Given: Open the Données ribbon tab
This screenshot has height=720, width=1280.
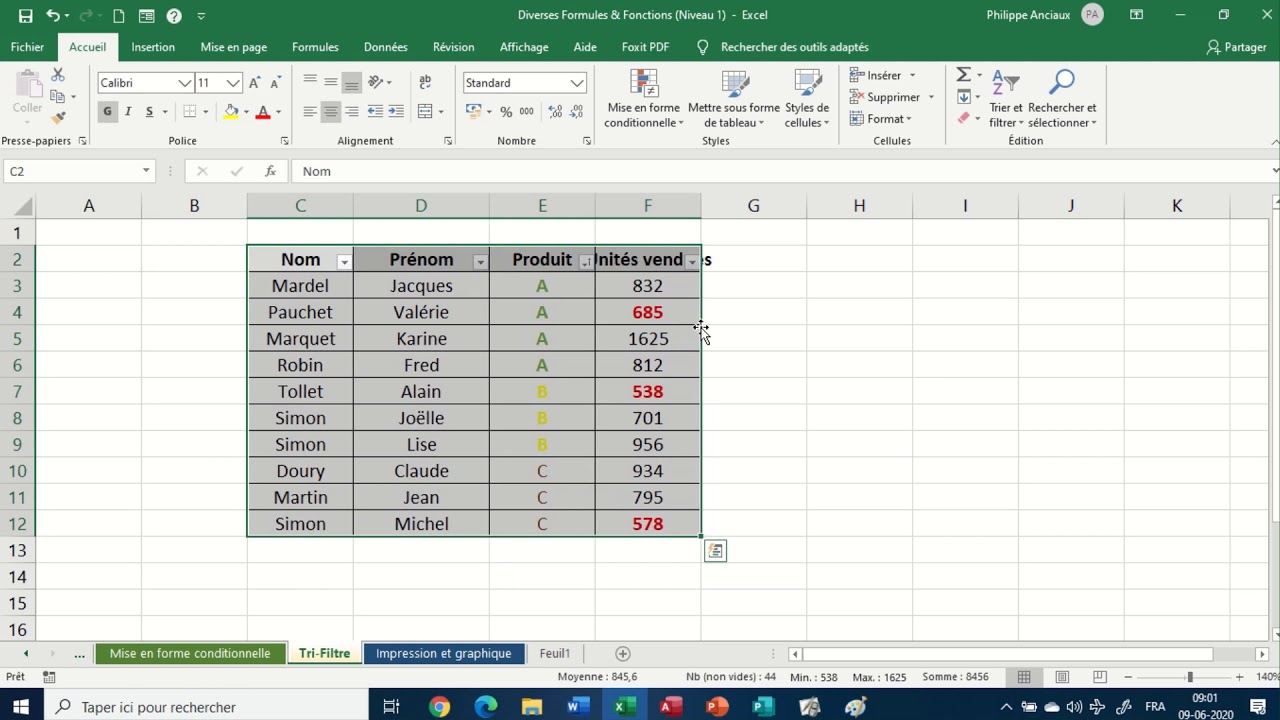Looking at the screenshot, I should tap(385, 47).
